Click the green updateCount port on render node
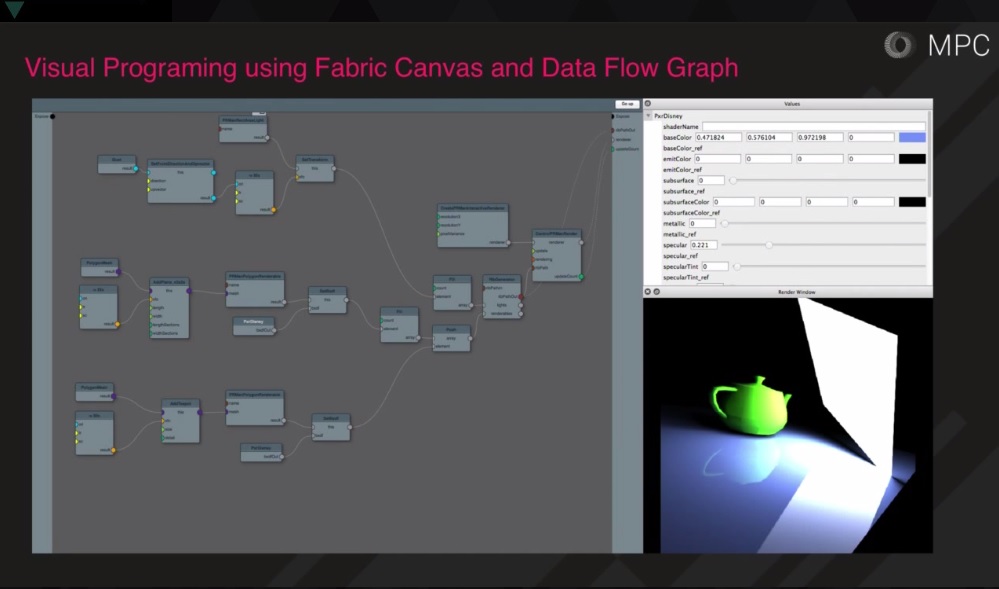The height and width of the screenshot is (589, 999). pyautogui.click(x=581, y=276)
